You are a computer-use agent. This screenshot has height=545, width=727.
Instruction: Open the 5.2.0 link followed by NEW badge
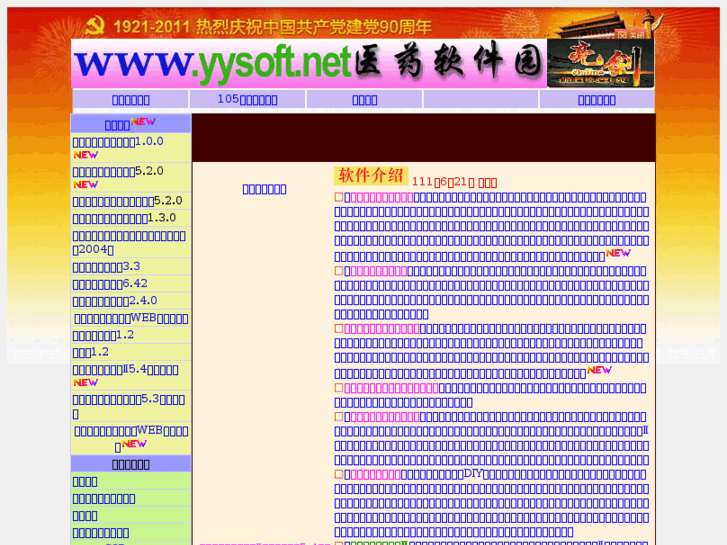(x=118, y=171)
